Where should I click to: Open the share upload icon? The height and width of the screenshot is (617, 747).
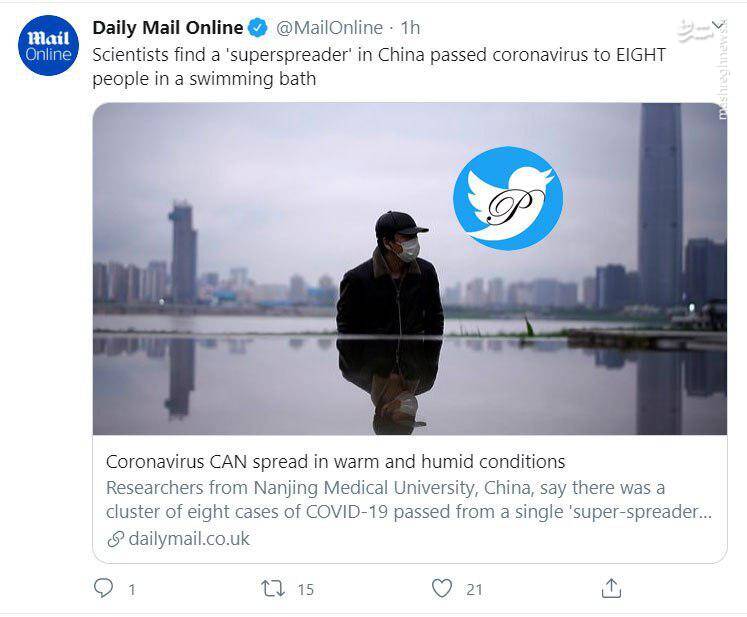(x=611, y=588)
